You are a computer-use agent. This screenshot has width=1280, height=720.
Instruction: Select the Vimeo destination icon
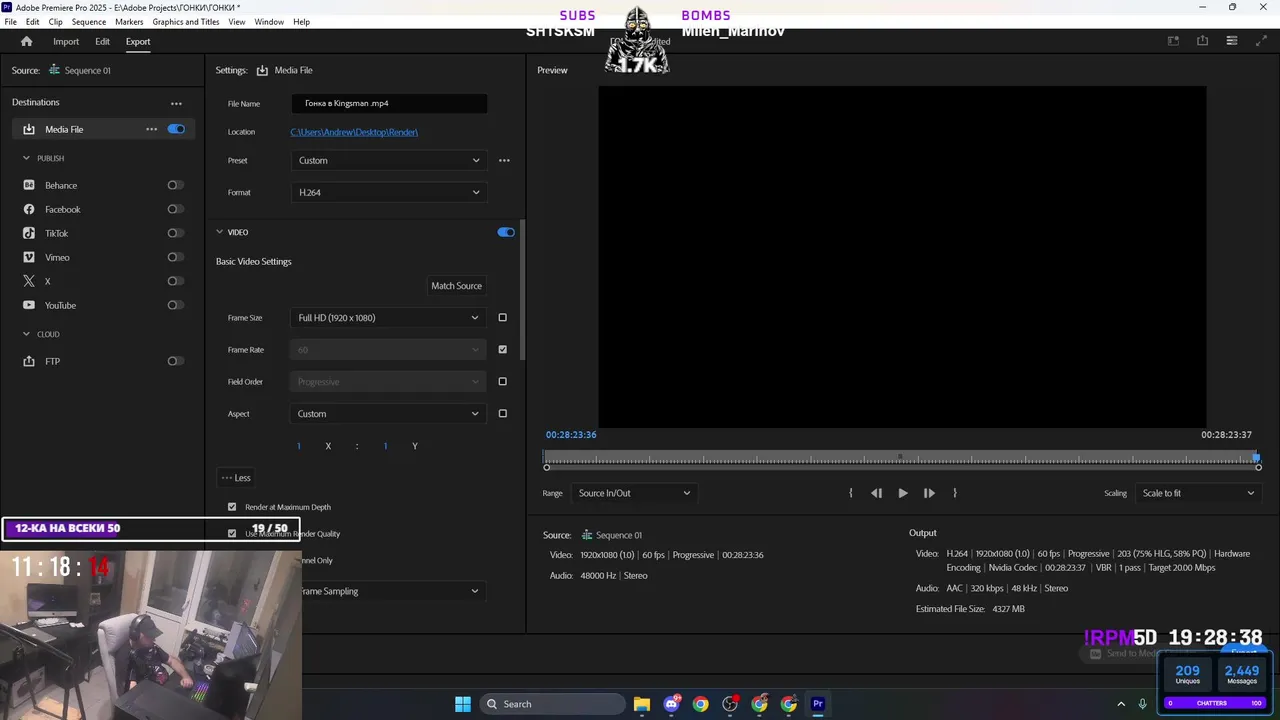29,257
